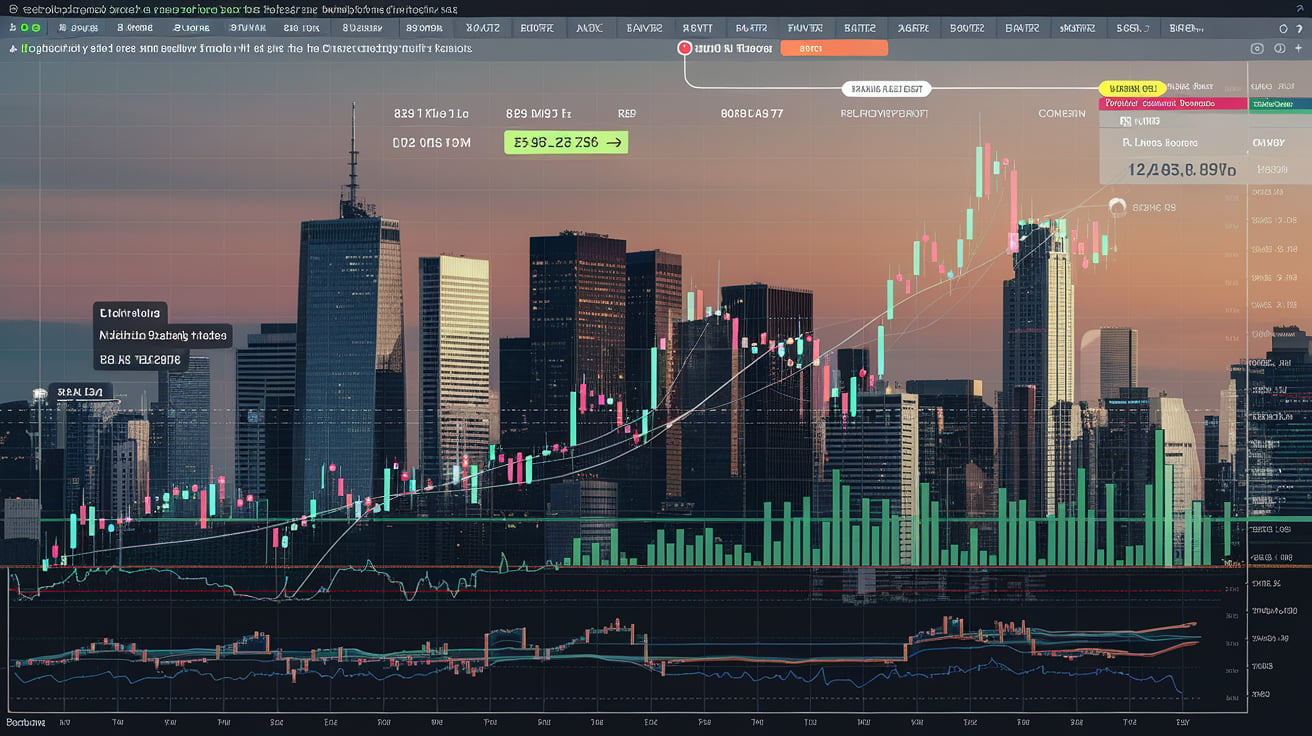This screenshot has height=736, width=1312.
Task: Click the circle icon beside the plus icon
Action: pyautogui.click(x=1281, y=48)
